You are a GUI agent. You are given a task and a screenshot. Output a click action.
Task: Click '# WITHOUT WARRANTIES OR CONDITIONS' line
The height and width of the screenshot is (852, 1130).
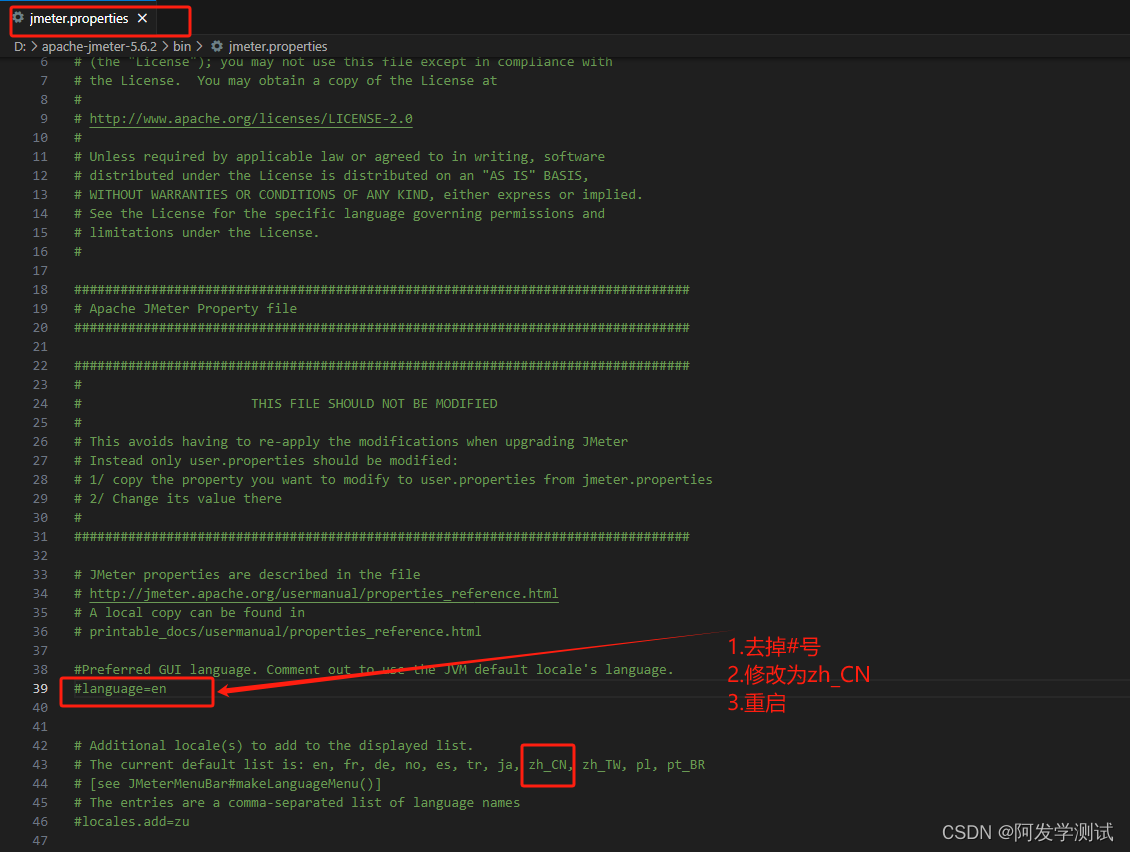click(357, 195)
